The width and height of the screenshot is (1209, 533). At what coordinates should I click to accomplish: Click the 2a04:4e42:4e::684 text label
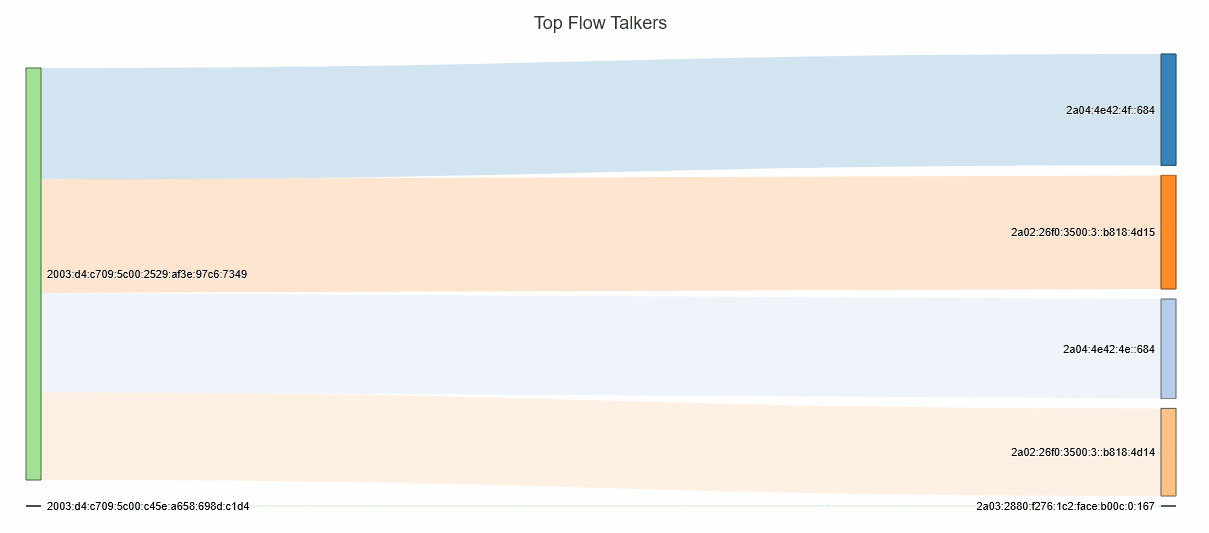(x=1108, y=349)
